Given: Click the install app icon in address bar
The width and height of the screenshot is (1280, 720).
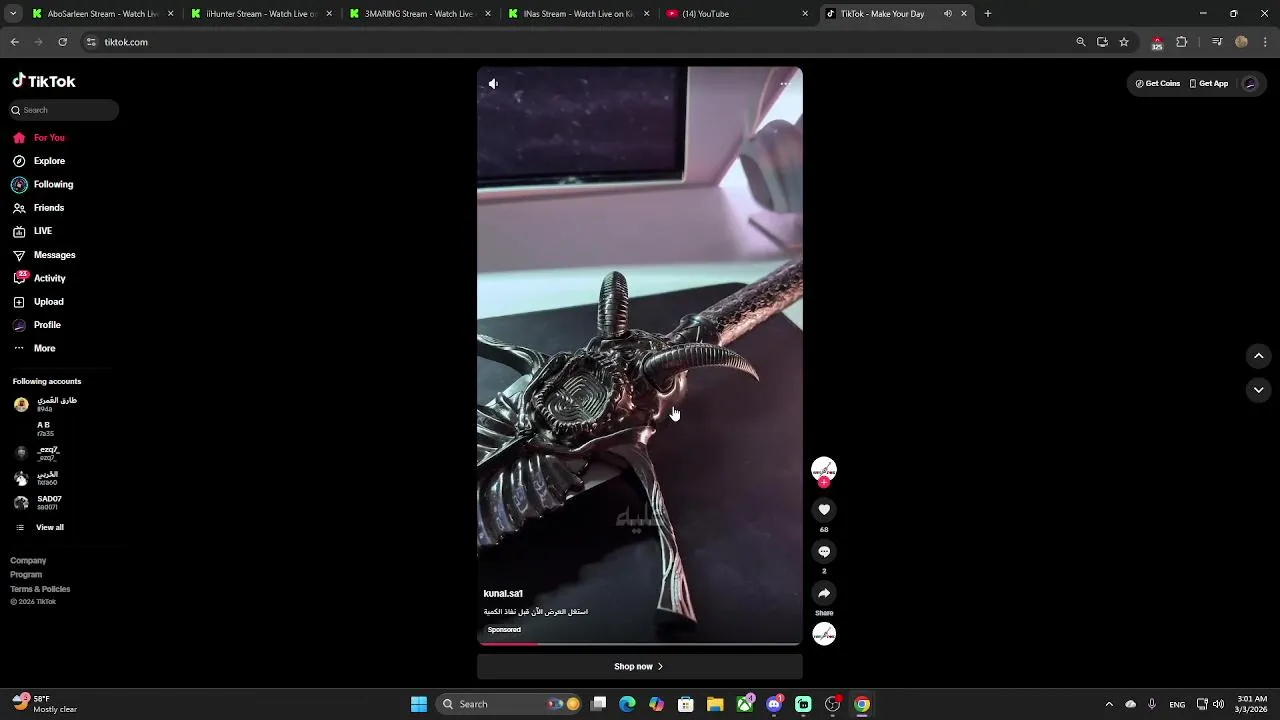Looking at the screenshot, I should coord(1102,42).
